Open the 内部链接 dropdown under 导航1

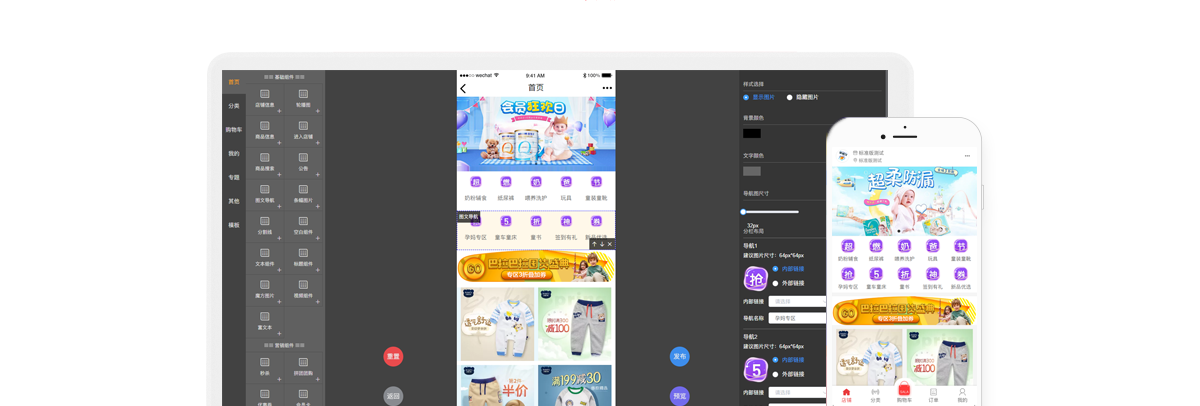pyautogui.click(x=798, y=301)
